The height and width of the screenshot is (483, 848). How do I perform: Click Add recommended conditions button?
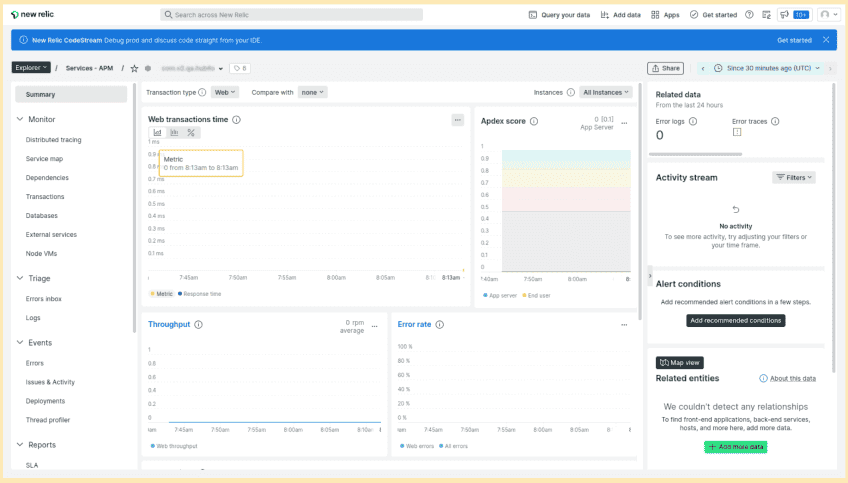pyautogui.click(x=736, y=321)
